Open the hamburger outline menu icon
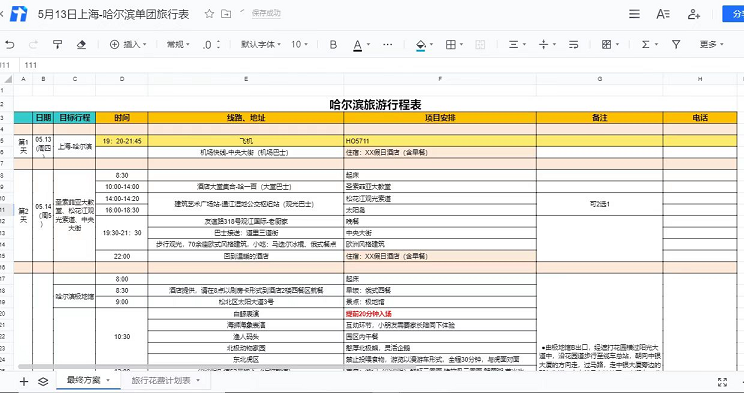The height and width of the screenshot is (393, 744). pyautogui.click(x=634, y=14)
